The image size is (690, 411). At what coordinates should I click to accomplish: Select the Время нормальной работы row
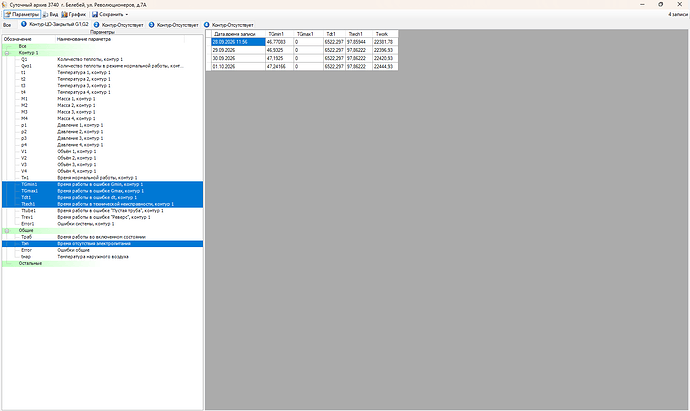pyautogui.click(x=102, y=178)
